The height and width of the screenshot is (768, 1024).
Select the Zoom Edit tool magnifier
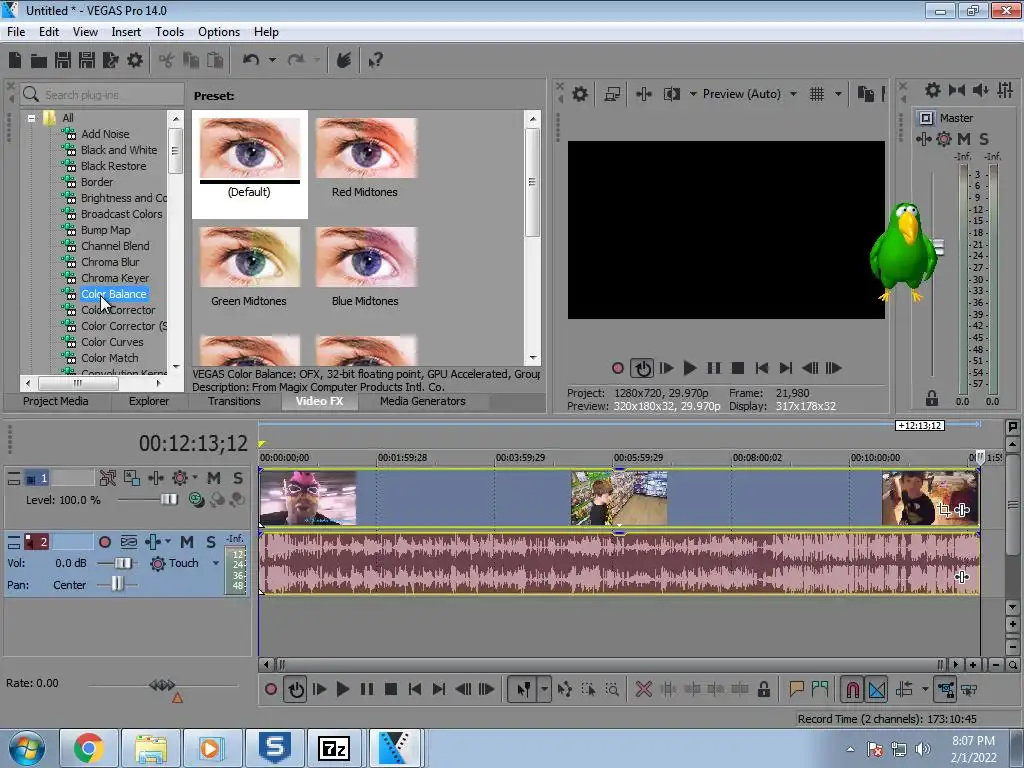click(x=612, y=689)
